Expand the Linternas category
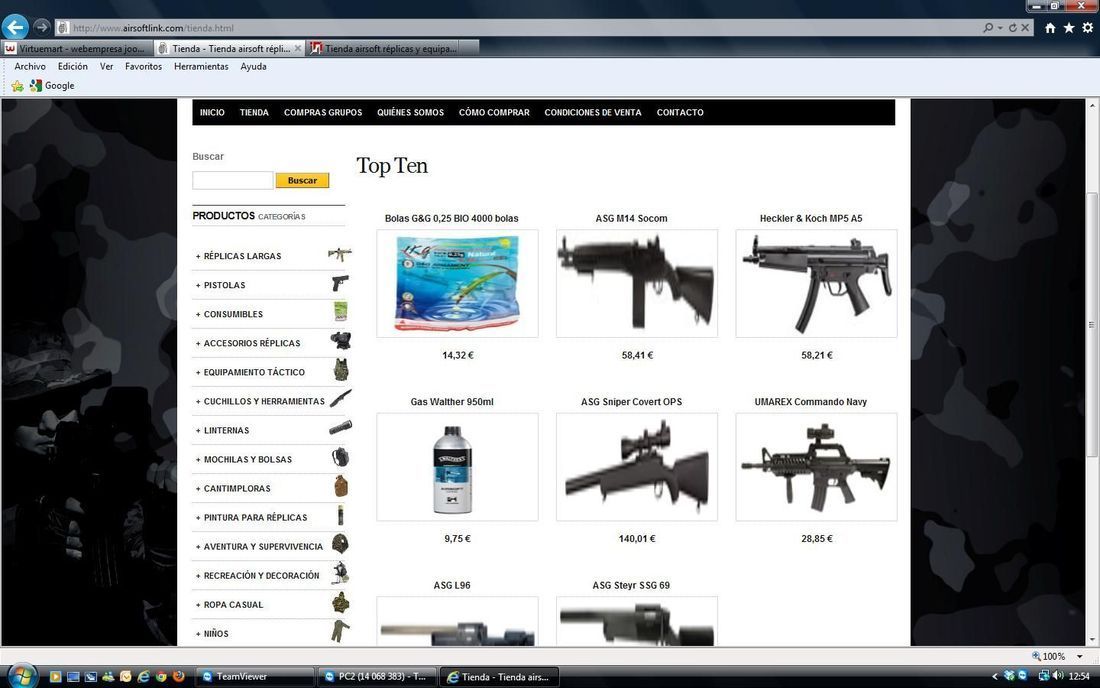This screenshot has height=688, width=1100. point(222,431)
